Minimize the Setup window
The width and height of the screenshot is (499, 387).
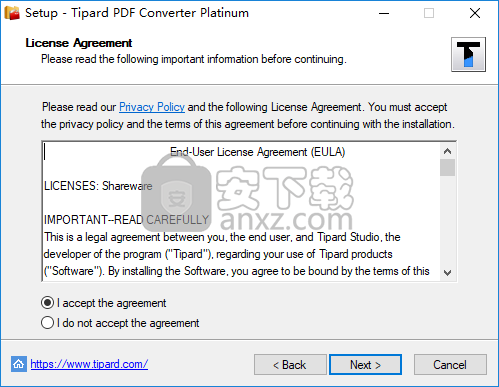coord(384,13)
